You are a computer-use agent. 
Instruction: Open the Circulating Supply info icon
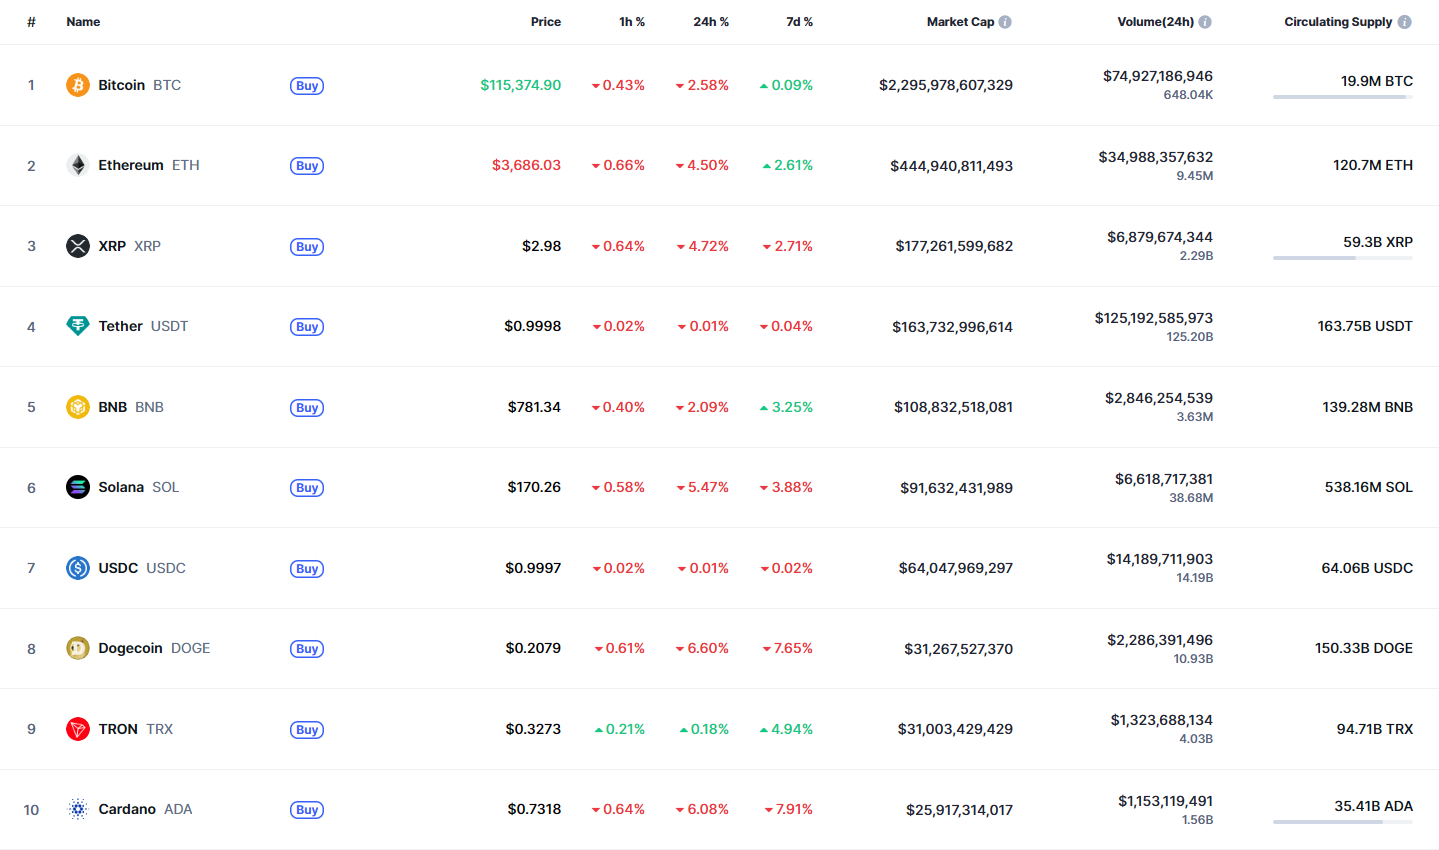pos(1405,22)
